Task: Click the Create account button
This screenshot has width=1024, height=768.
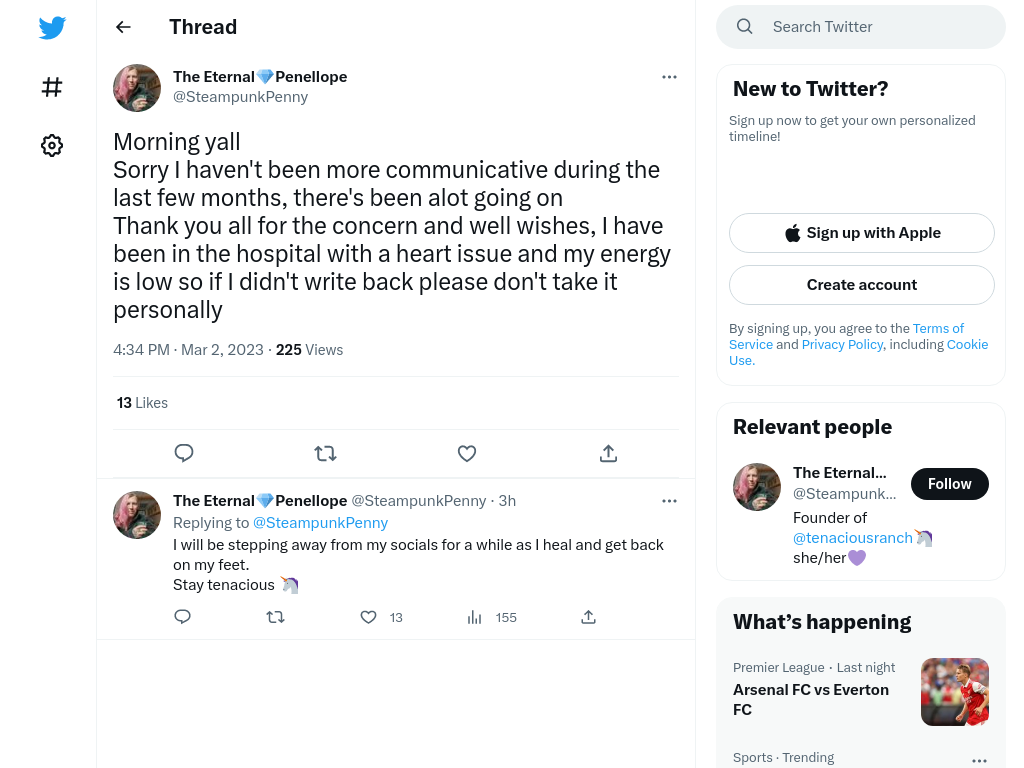Action: click(x=861, y=285)
